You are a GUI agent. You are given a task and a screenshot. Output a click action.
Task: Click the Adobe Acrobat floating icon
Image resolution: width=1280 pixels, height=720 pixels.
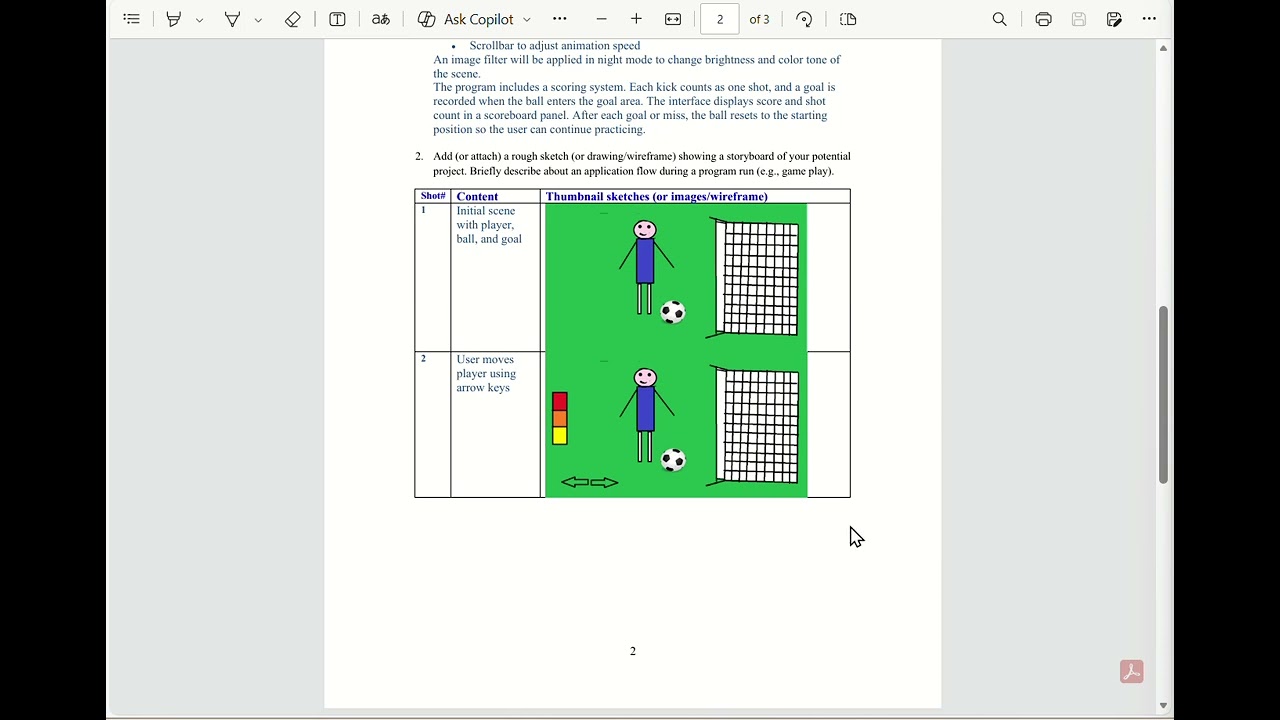click(x=1131, y=672)
